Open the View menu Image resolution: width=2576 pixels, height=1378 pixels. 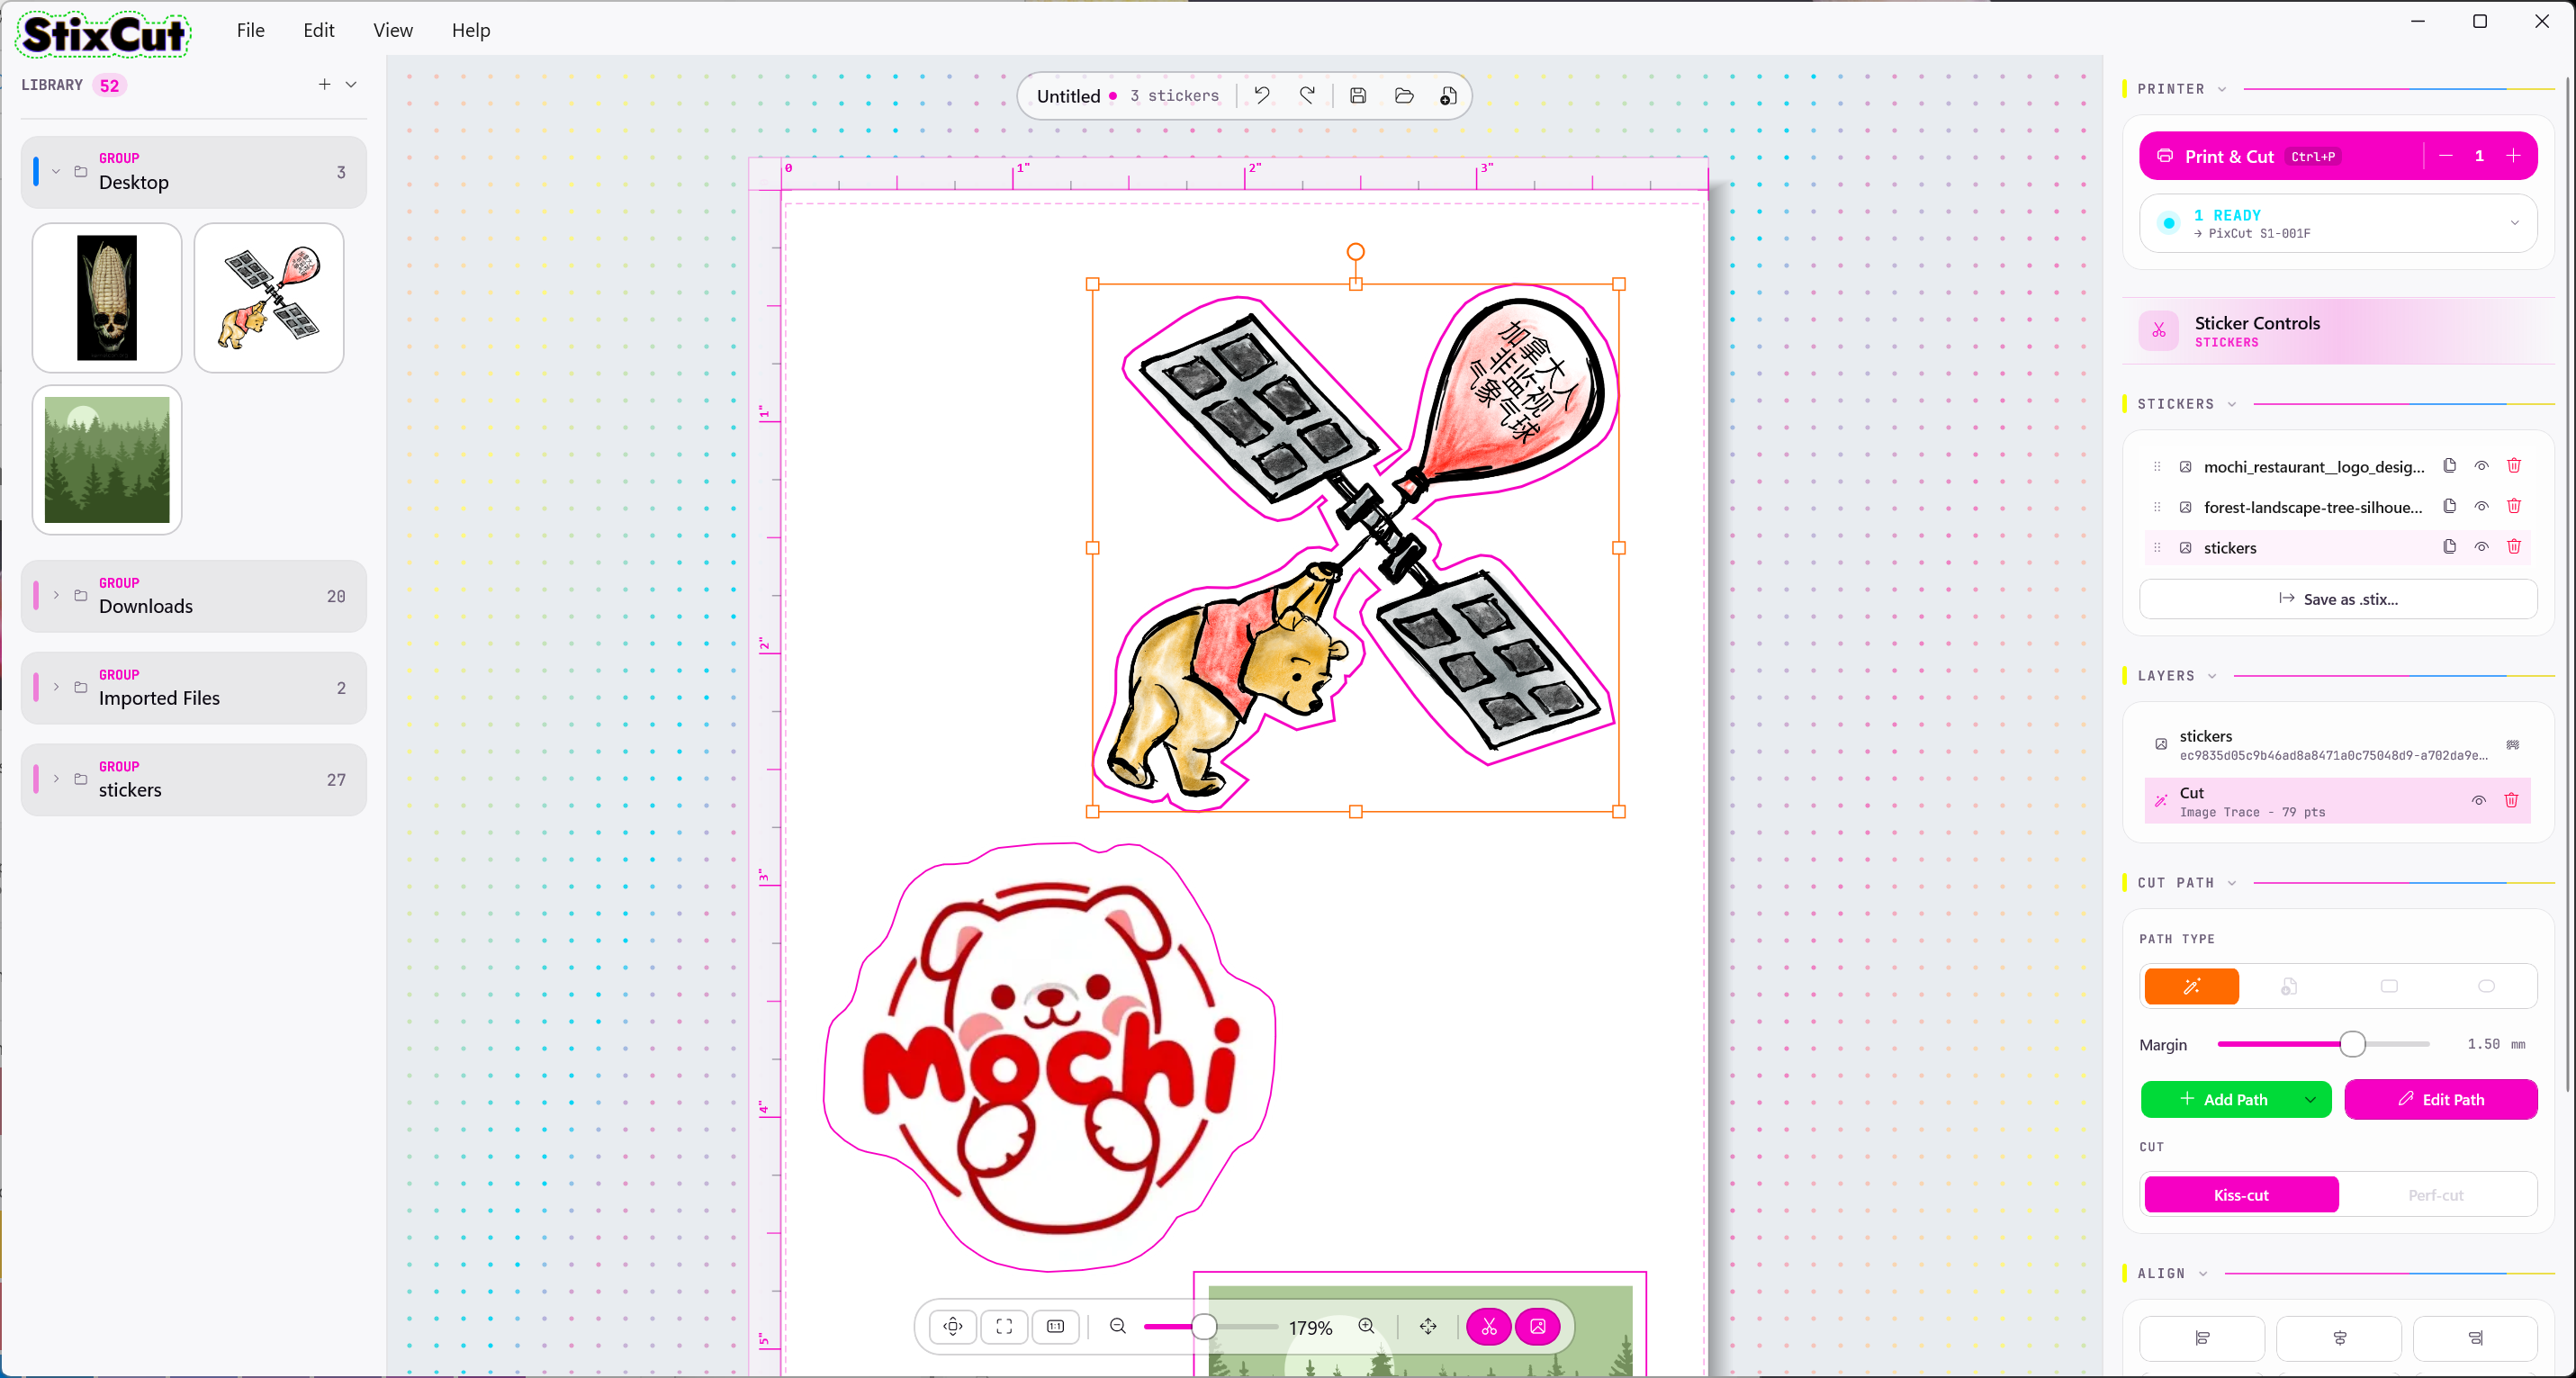(x=393, y=30)
